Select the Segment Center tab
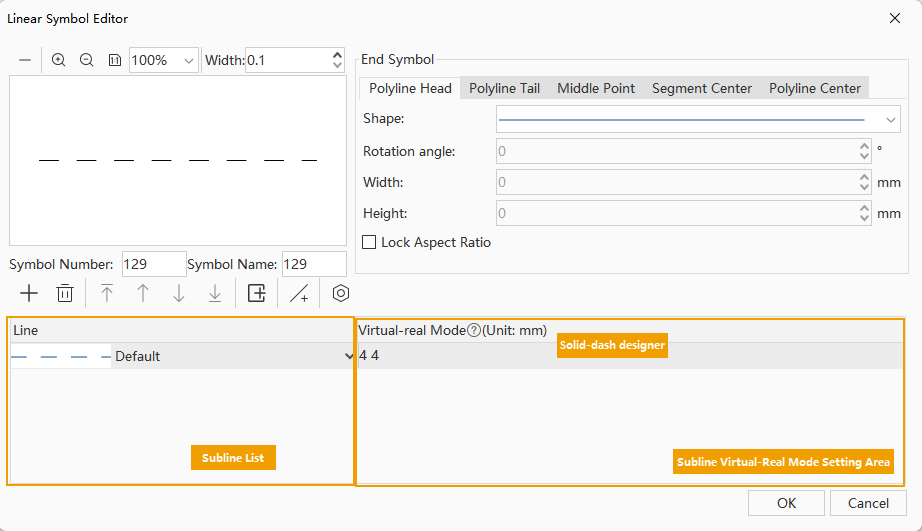The height and width of the screenshot is (531, 922). (701, 88)
